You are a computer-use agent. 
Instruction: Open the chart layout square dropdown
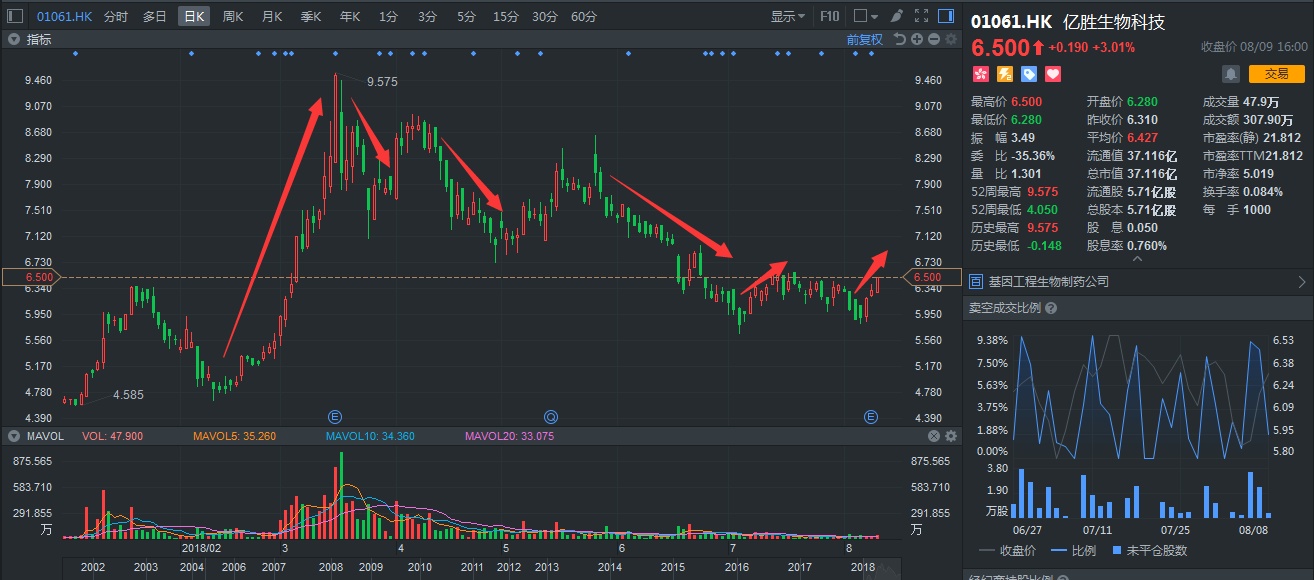click(x=865, y=16)
